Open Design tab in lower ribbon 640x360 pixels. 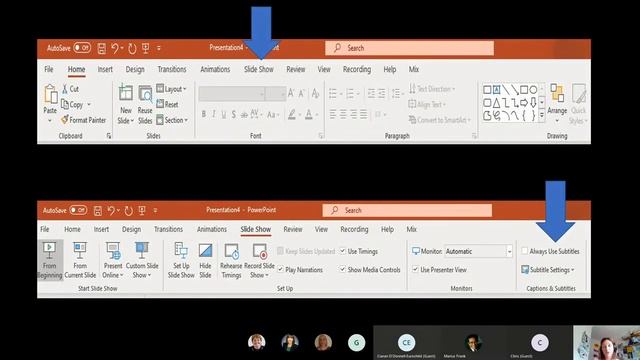click(131, 229)
